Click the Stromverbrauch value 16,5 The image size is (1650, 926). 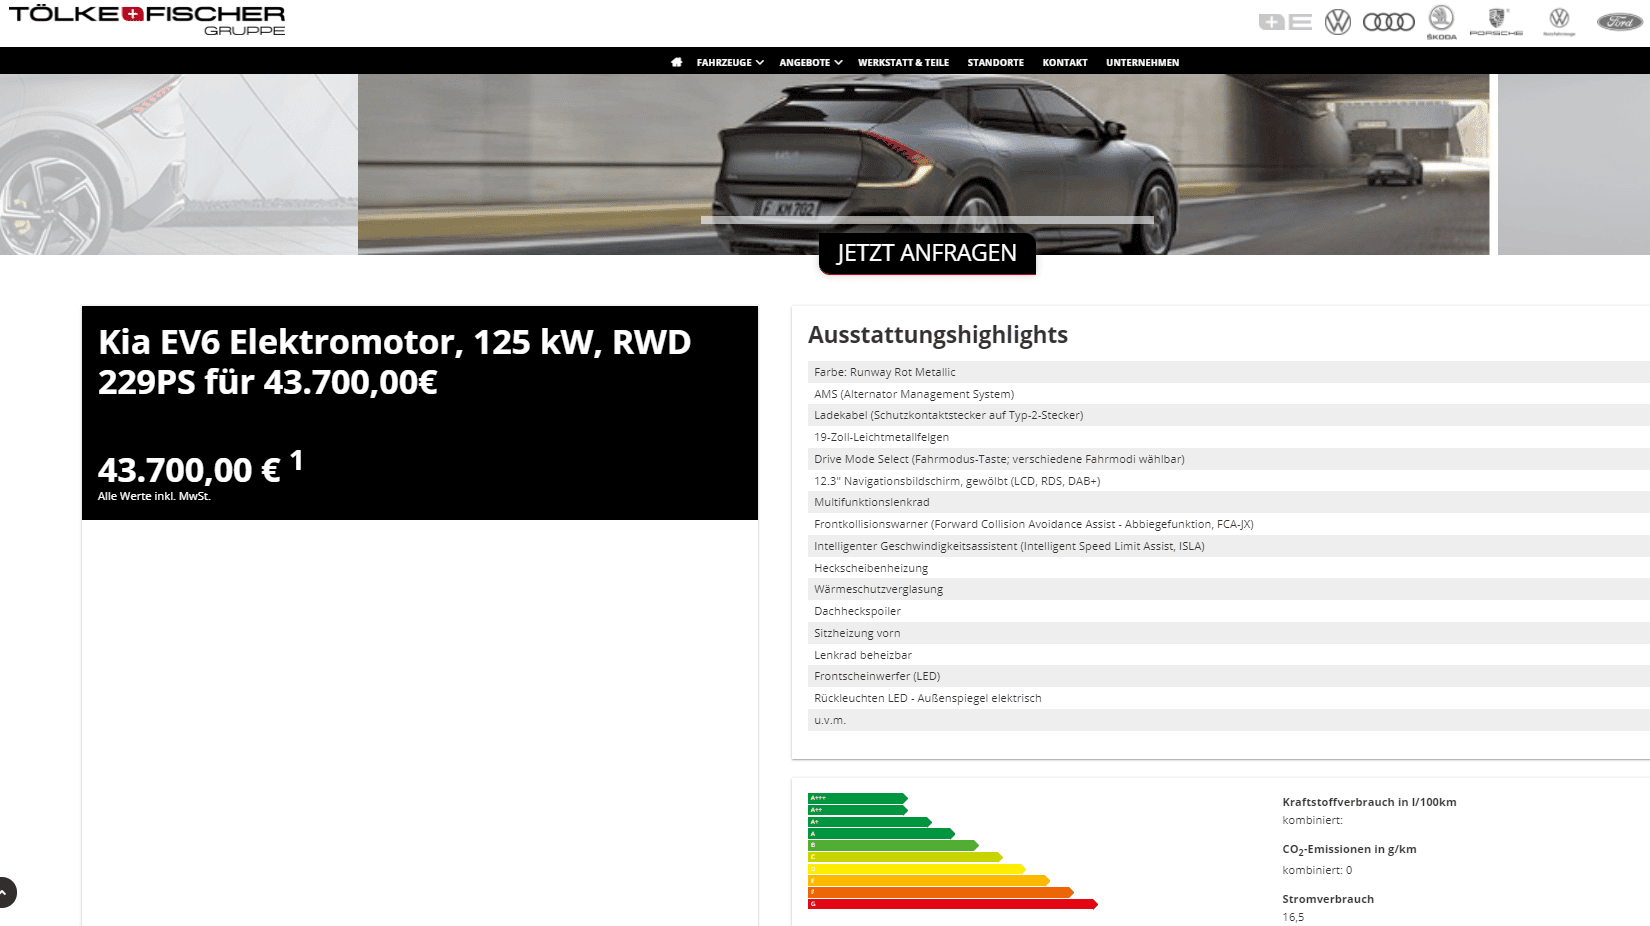(1293, 917)
